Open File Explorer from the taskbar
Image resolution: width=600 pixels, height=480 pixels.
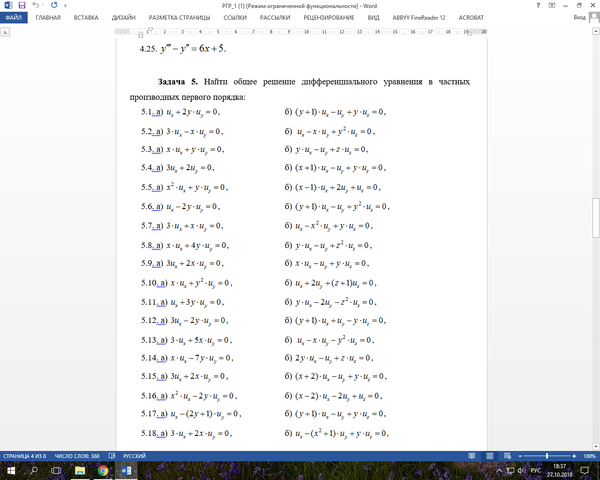80,472
